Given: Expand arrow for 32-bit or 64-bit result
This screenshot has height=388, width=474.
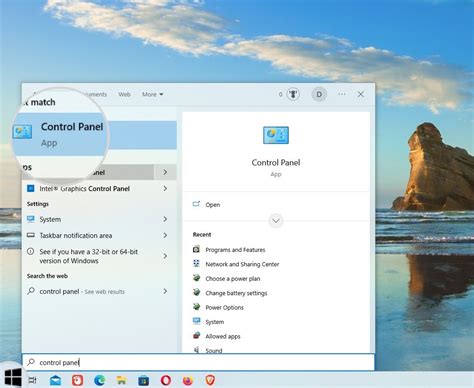Looking at the screenshot, I should [165, 256].
